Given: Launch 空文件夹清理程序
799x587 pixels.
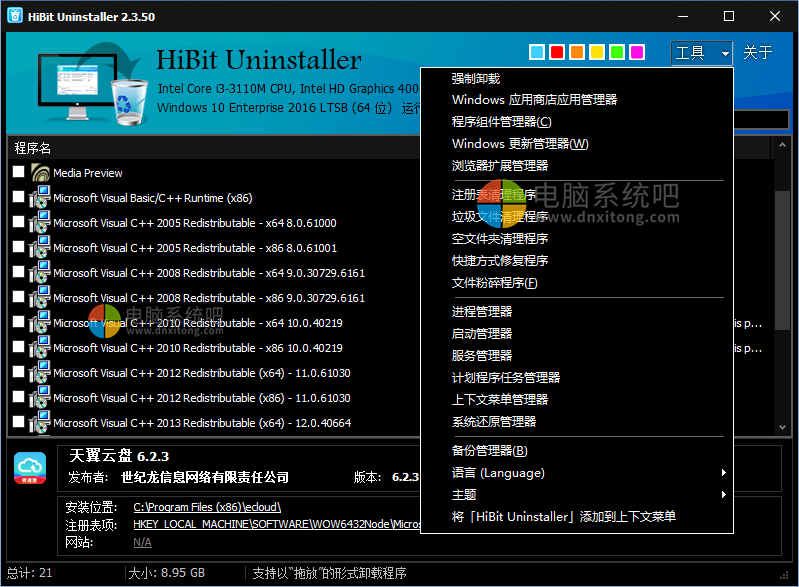Looking at the screenshot, I should 577,239.
